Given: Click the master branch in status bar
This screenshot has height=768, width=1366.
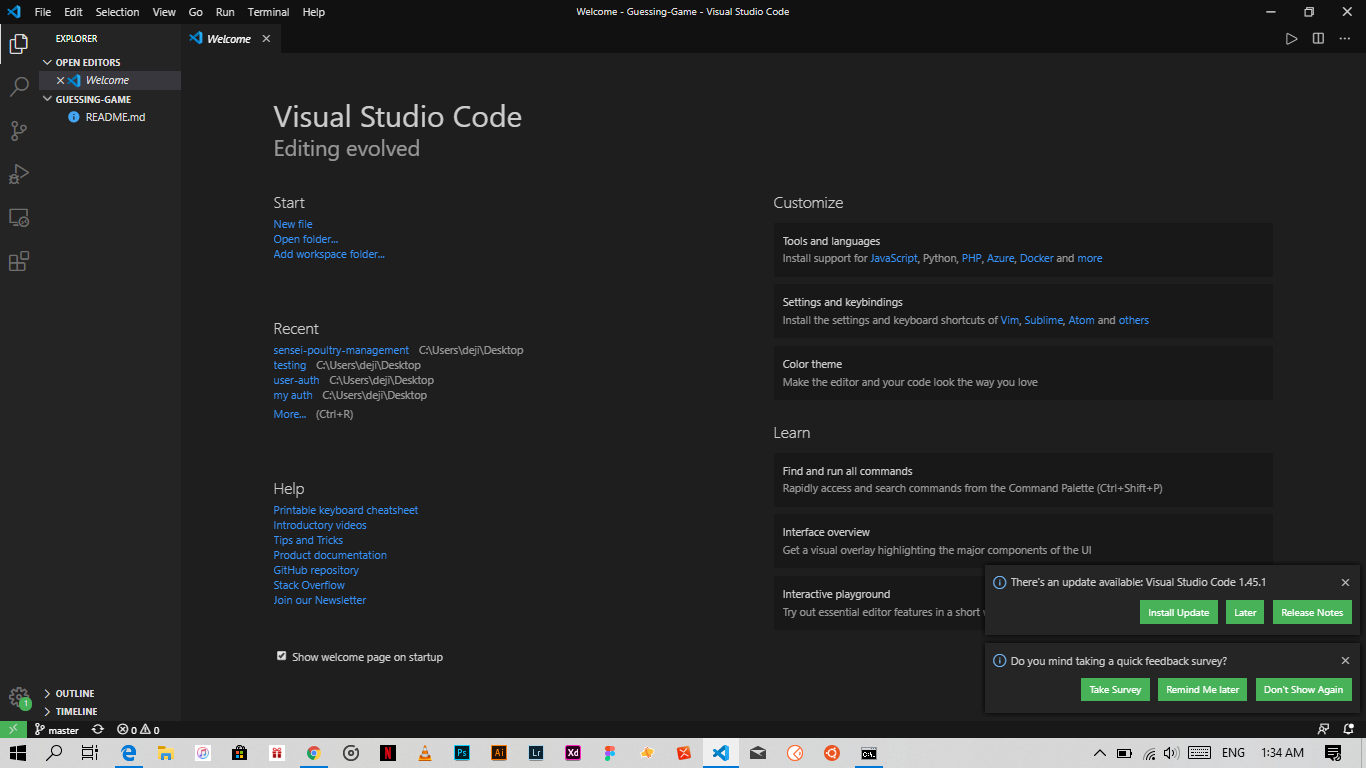Looking at the screenshot, I should pyautogui.click(x=56, y=730).
